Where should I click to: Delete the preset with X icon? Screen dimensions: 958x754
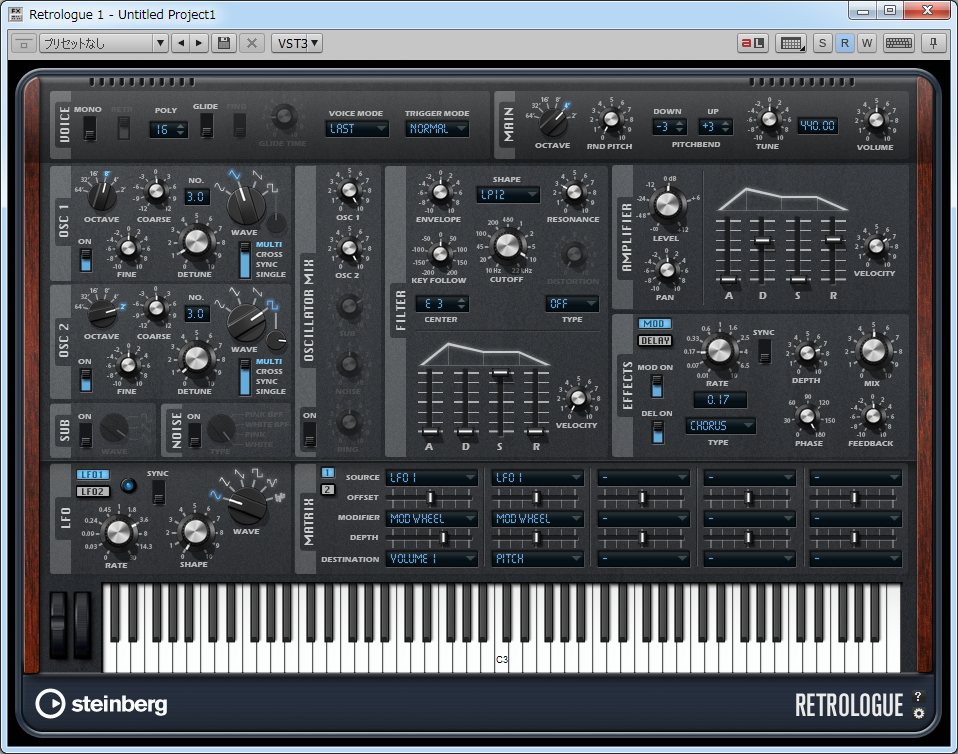pos(252,43)
